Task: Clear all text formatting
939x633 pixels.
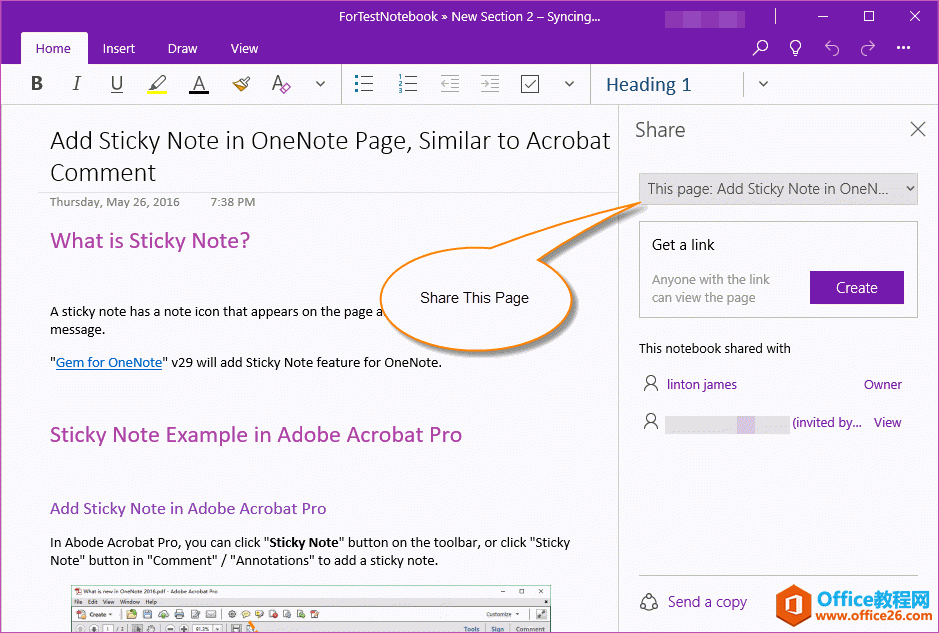Action: click(x=281, y=84)
